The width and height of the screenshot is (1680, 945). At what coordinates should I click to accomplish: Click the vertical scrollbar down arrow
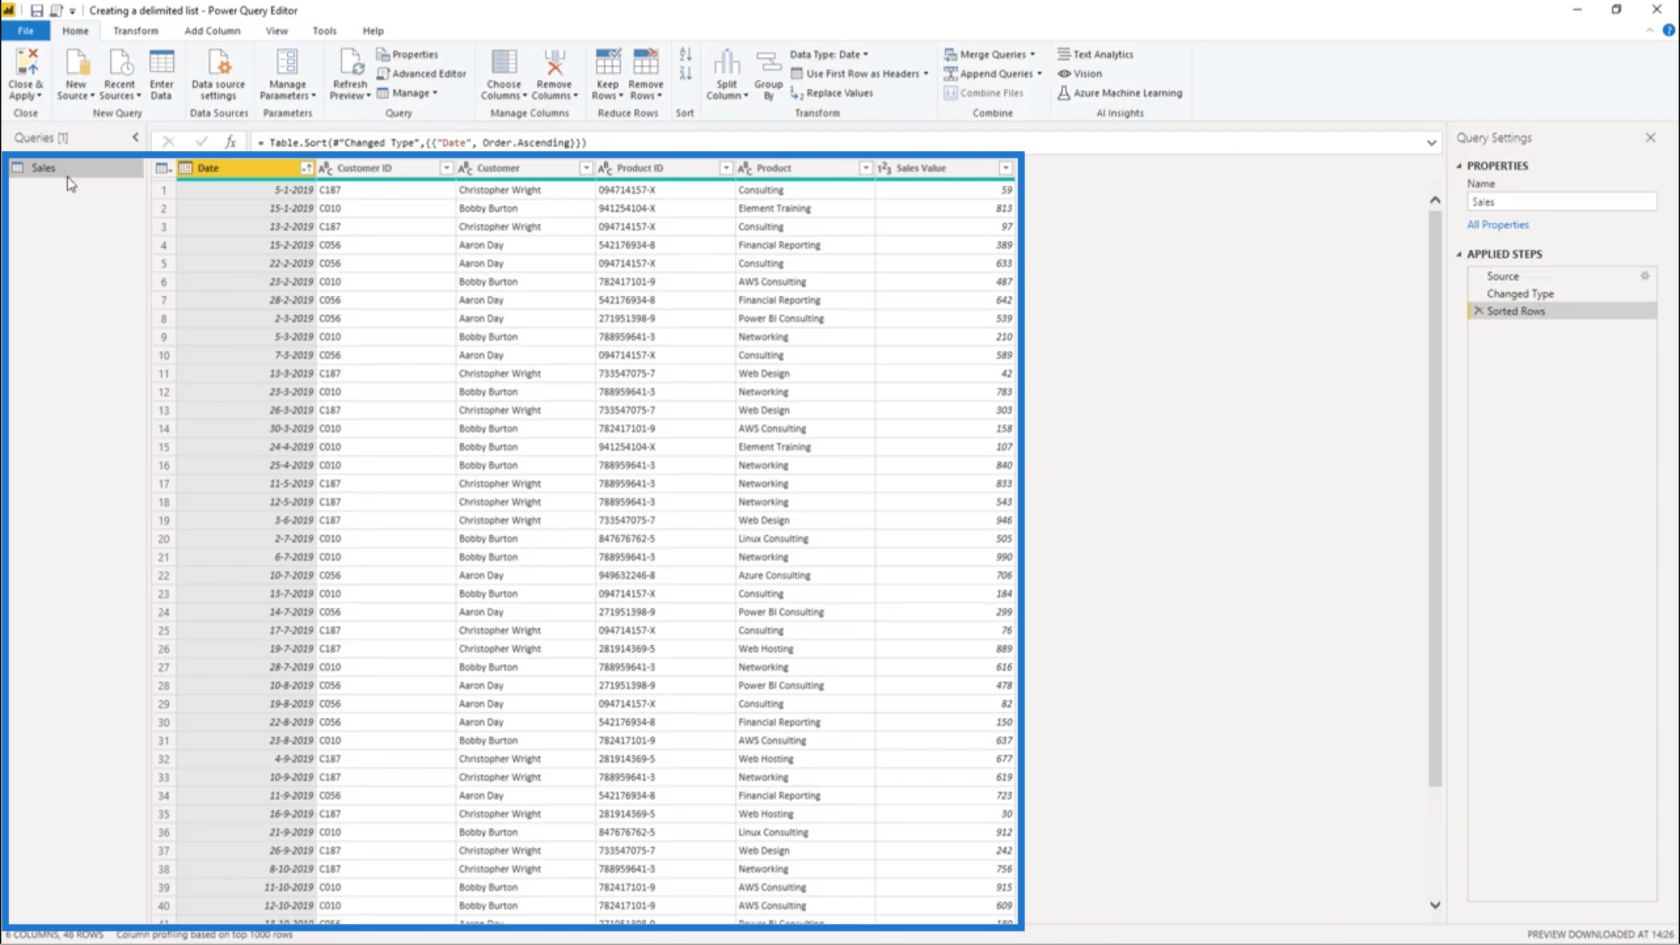click(1435, 905)
